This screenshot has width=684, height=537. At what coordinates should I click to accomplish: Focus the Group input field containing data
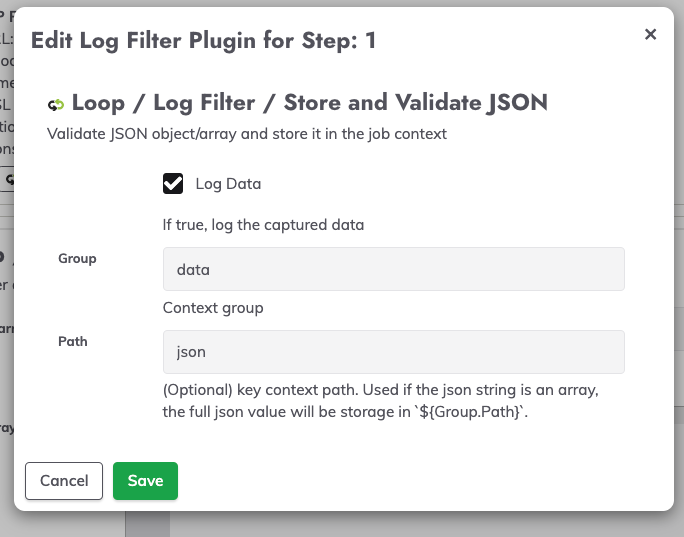coord(393,269)
